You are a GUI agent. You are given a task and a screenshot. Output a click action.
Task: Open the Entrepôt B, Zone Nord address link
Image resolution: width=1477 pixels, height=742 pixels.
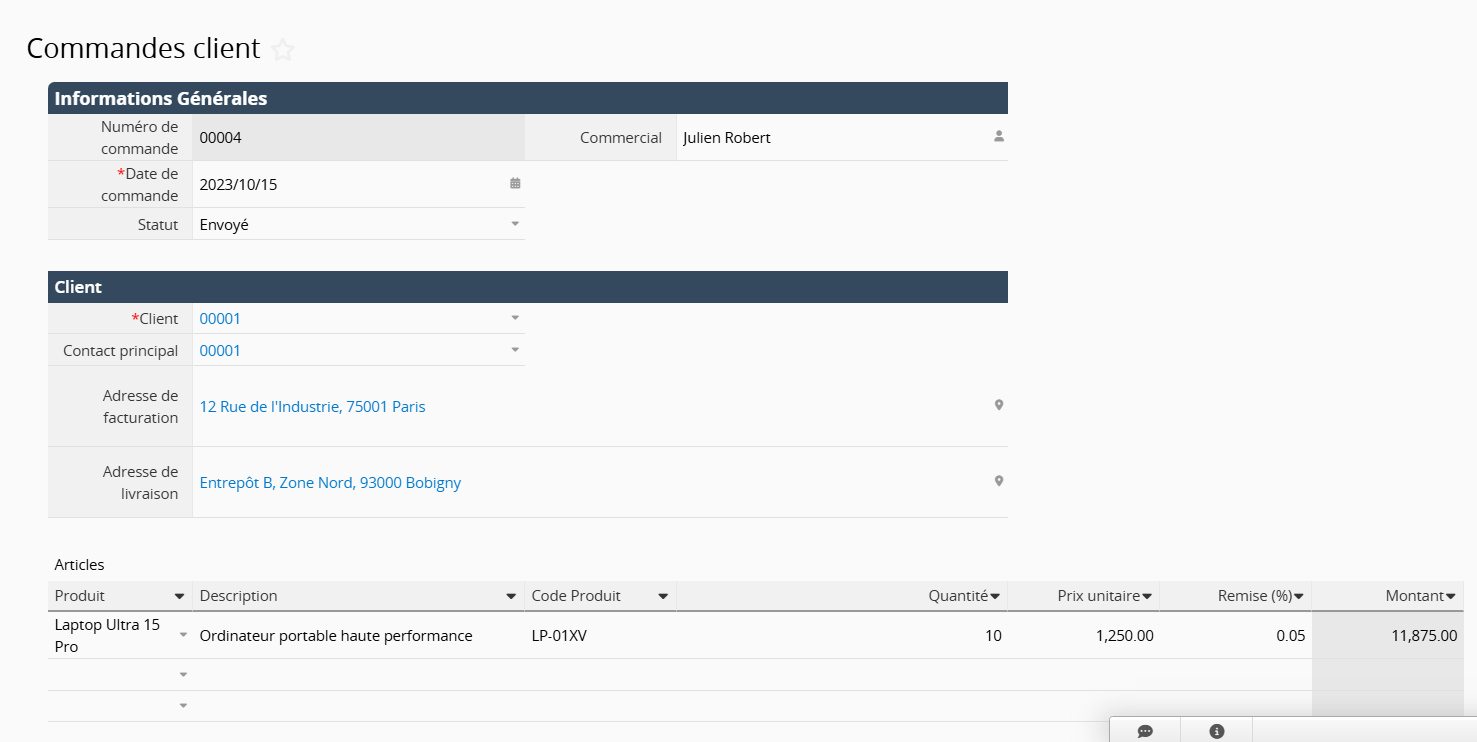click(330, 483)
